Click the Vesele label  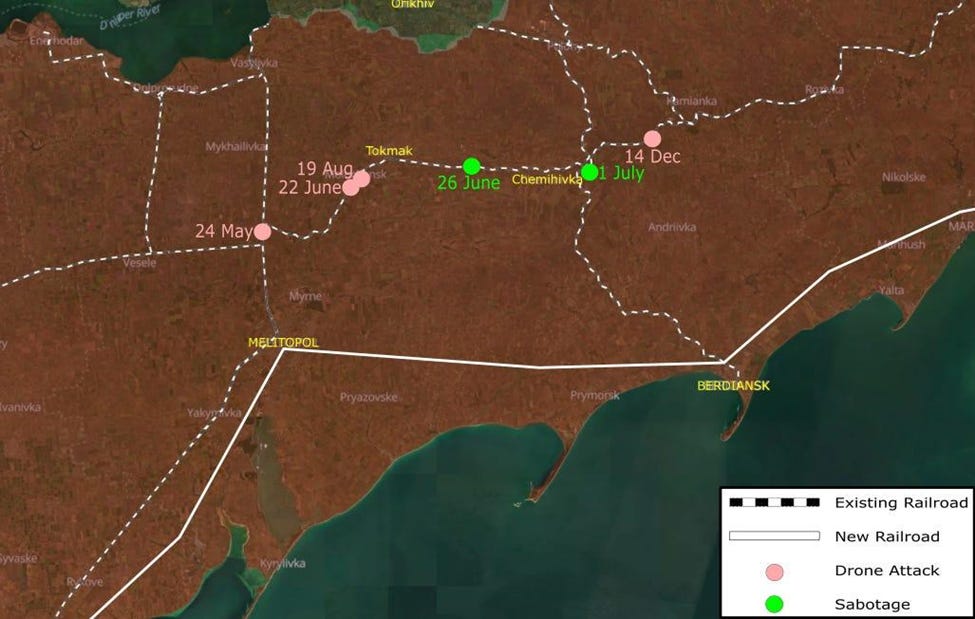click(139, 263)
